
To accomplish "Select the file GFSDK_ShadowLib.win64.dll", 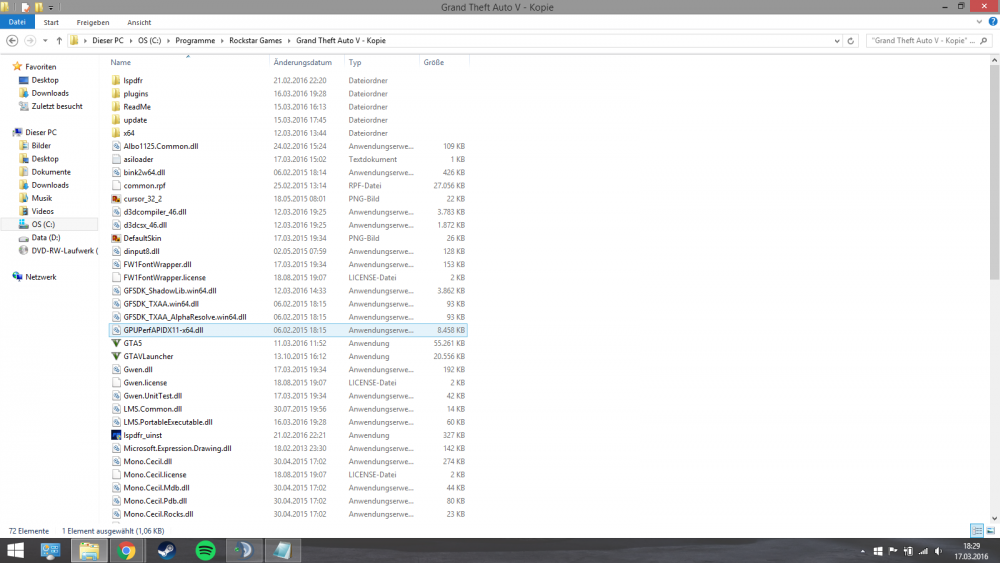I will [170, 291].
